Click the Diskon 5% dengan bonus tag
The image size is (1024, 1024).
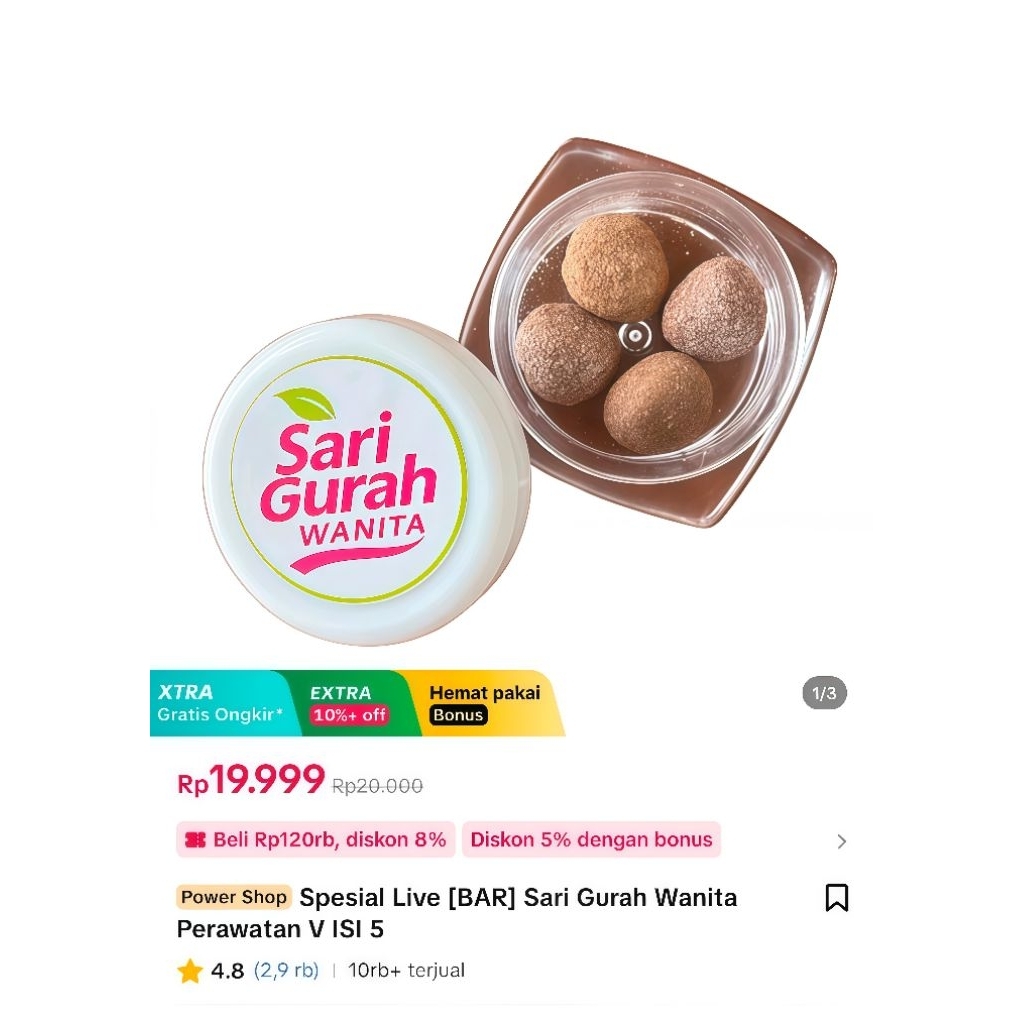(x=591, y=839)
